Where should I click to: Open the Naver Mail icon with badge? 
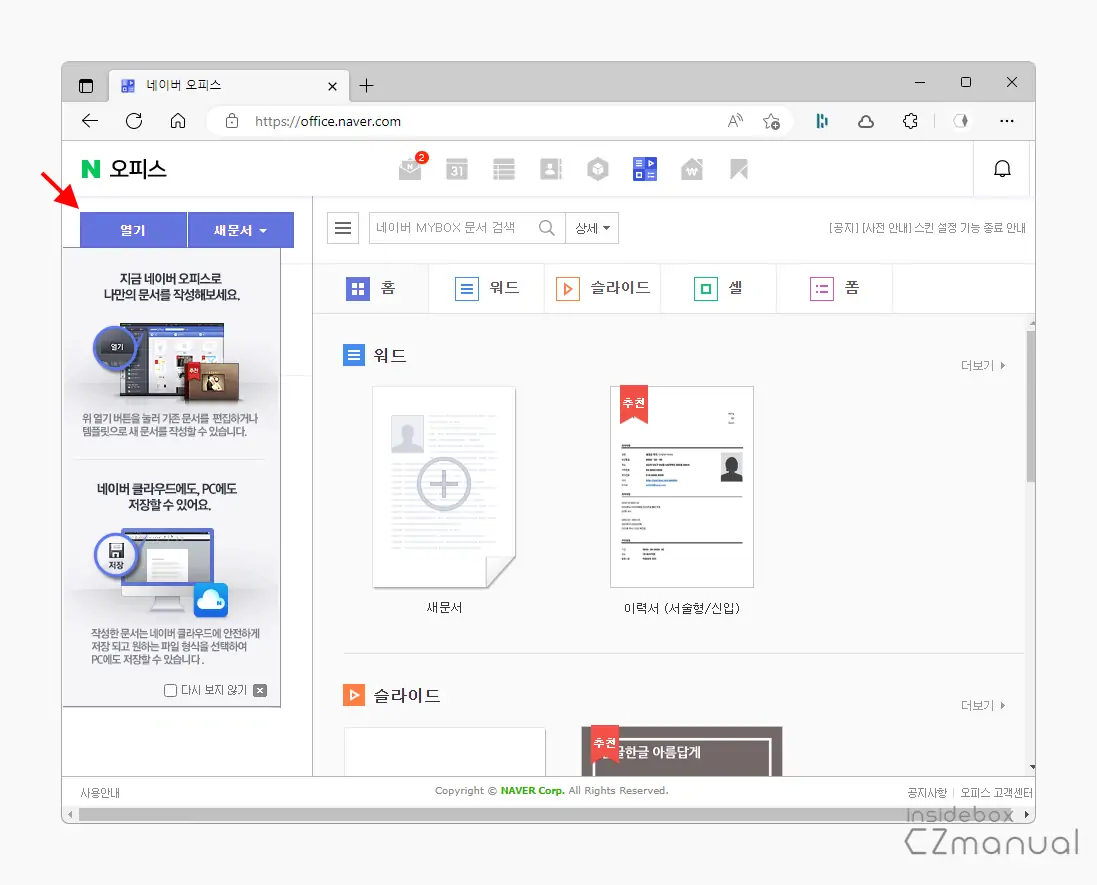[411, 169]
